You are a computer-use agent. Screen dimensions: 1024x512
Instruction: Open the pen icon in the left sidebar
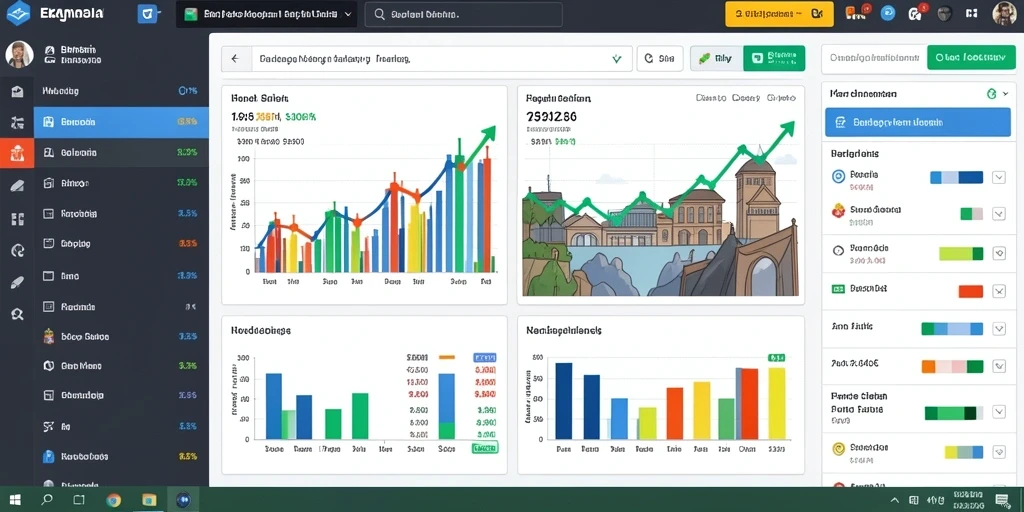pyautogui.click(x=18, y=283)
